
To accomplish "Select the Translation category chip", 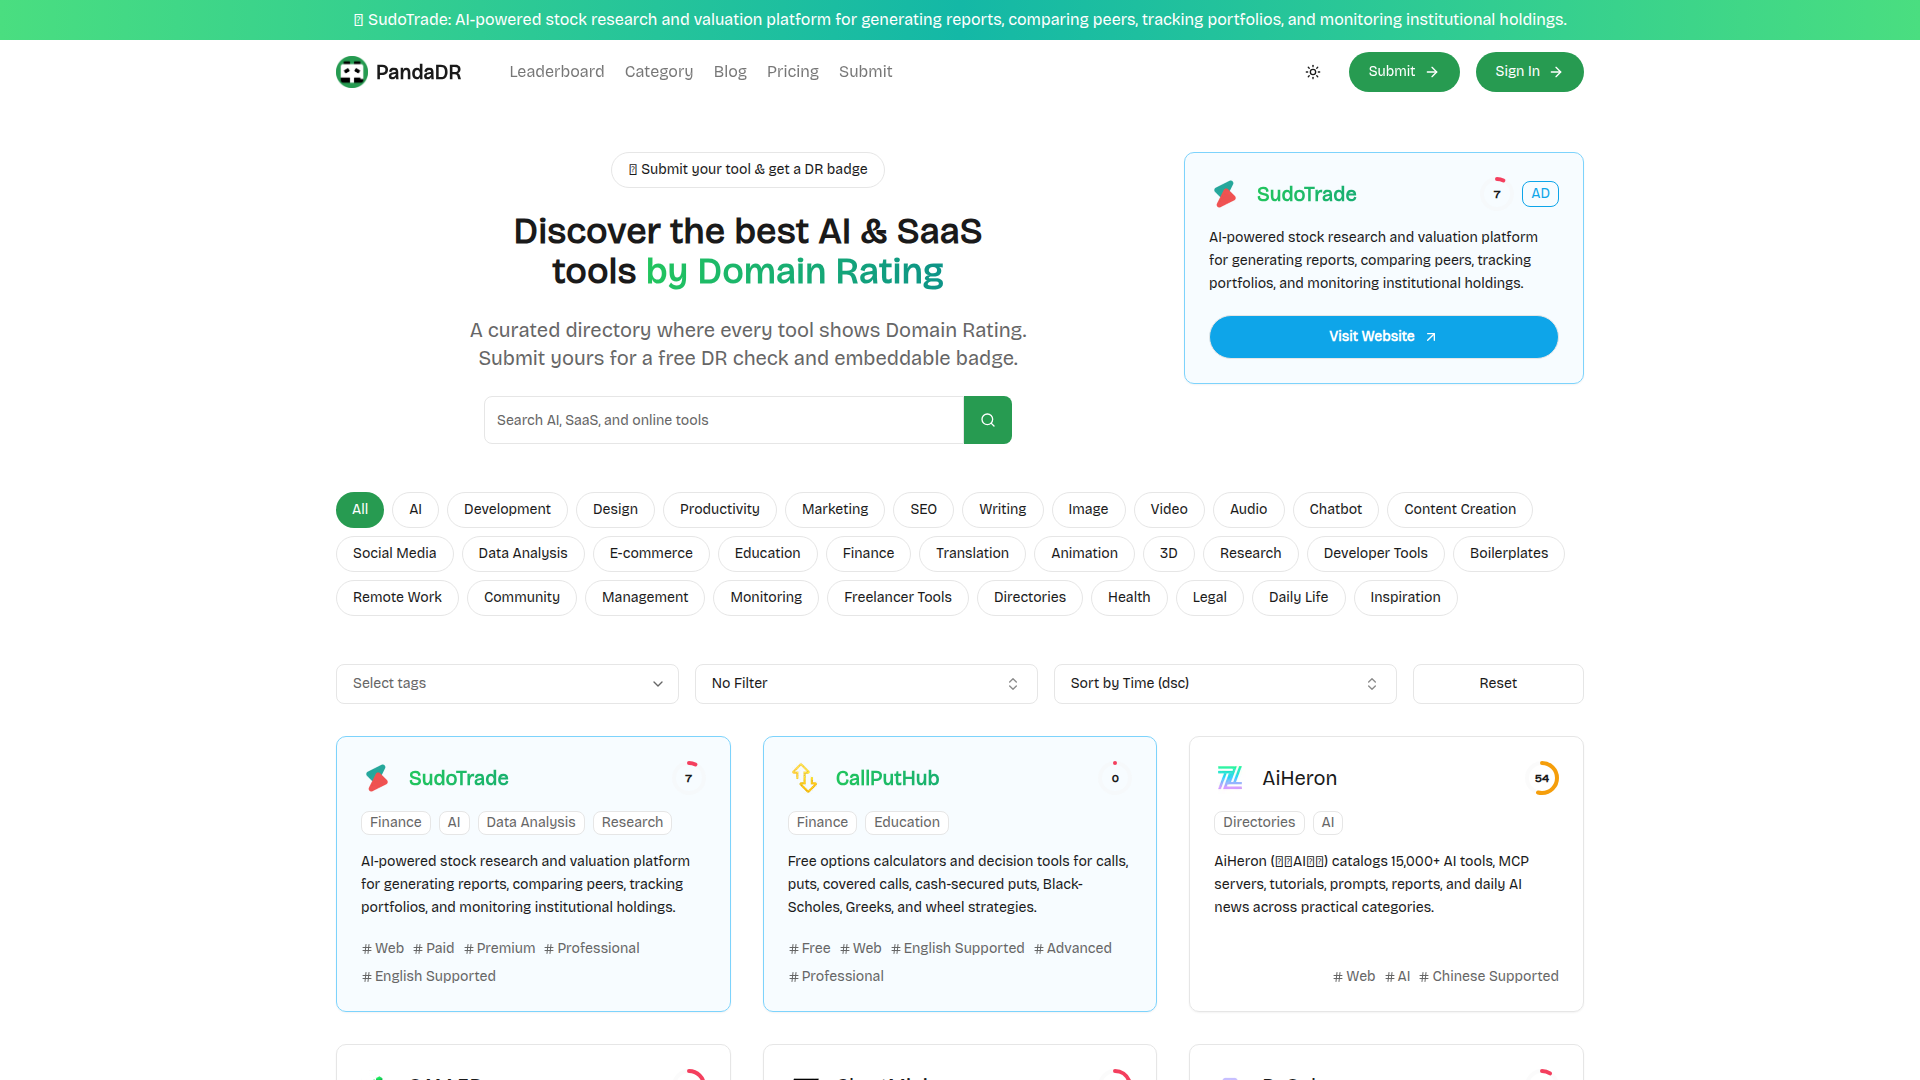I will [973, 554].
